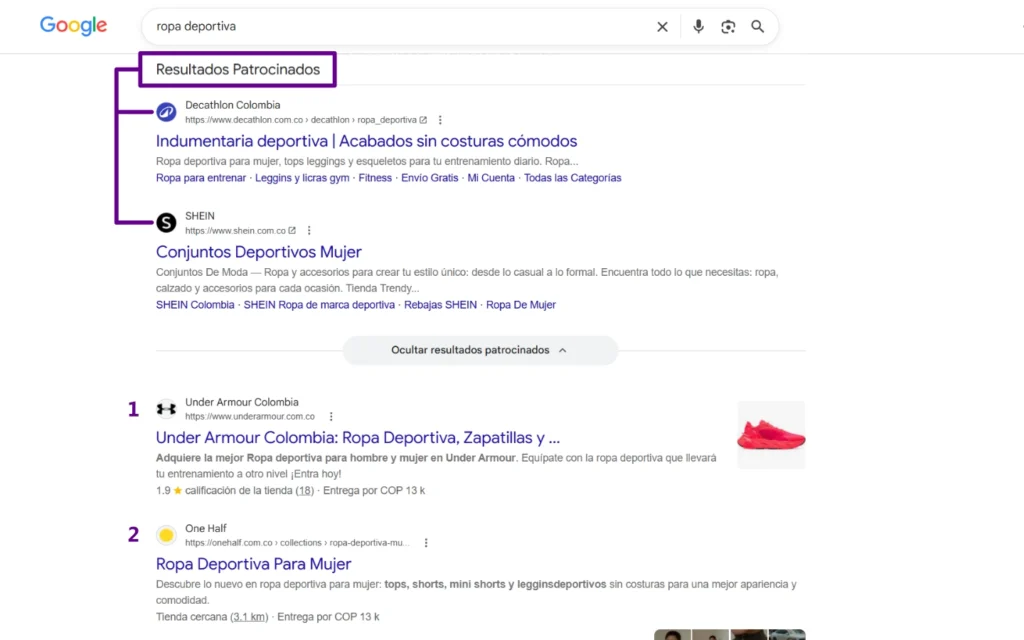Open 'Under Armour Colombia: Ropa Deportiva, Zapatillas y ...'
Image resolution: width=1024 pixels, height=640 pixels.
[x=358, y=438]
